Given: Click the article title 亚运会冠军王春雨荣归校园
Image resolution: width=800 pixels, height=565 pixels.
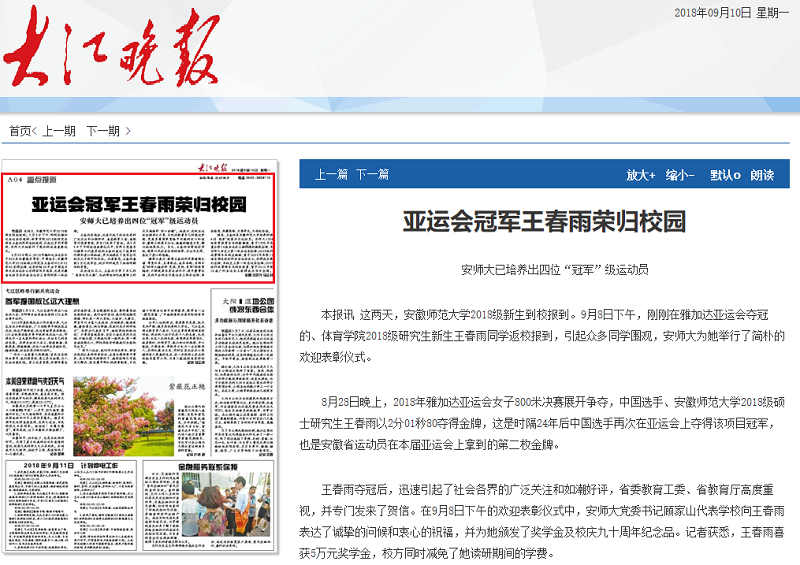Looking at the screenshot, I should pos(544,222).
